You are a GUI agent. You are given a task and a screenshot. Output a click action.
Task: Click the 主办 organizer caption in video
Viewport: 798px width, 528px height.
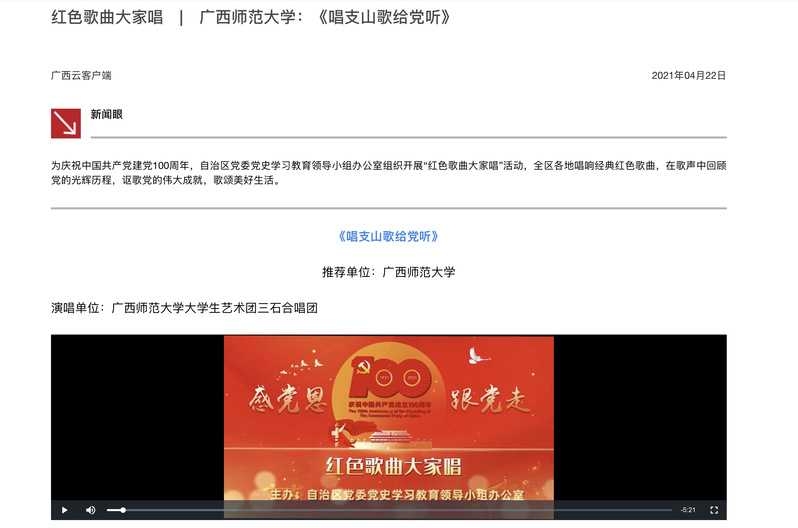coord(397,493)
